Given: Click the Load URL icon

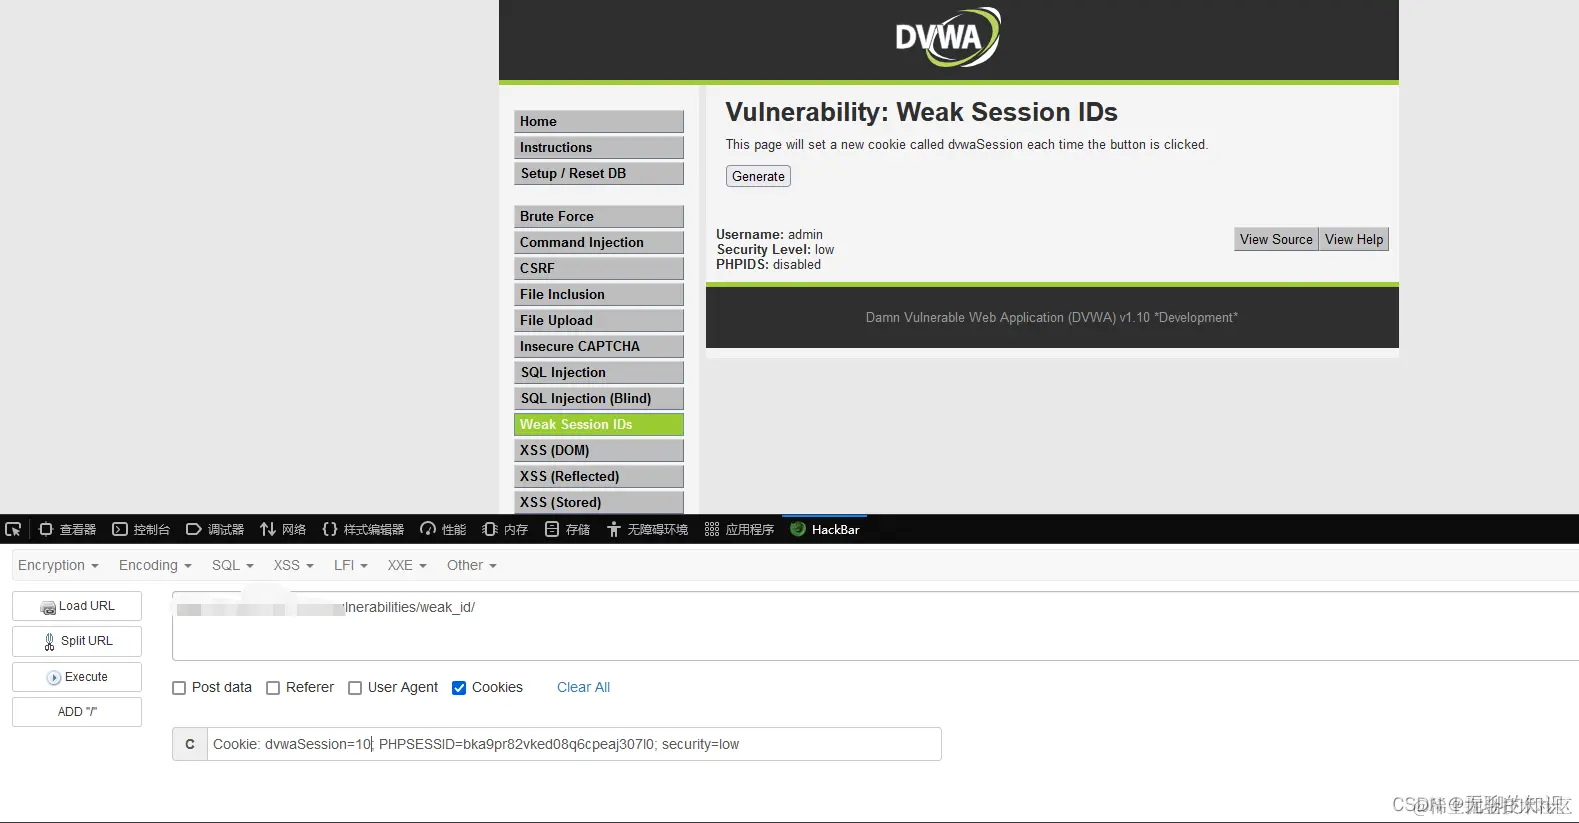Looking at the screenshot, I should point(48,607).
